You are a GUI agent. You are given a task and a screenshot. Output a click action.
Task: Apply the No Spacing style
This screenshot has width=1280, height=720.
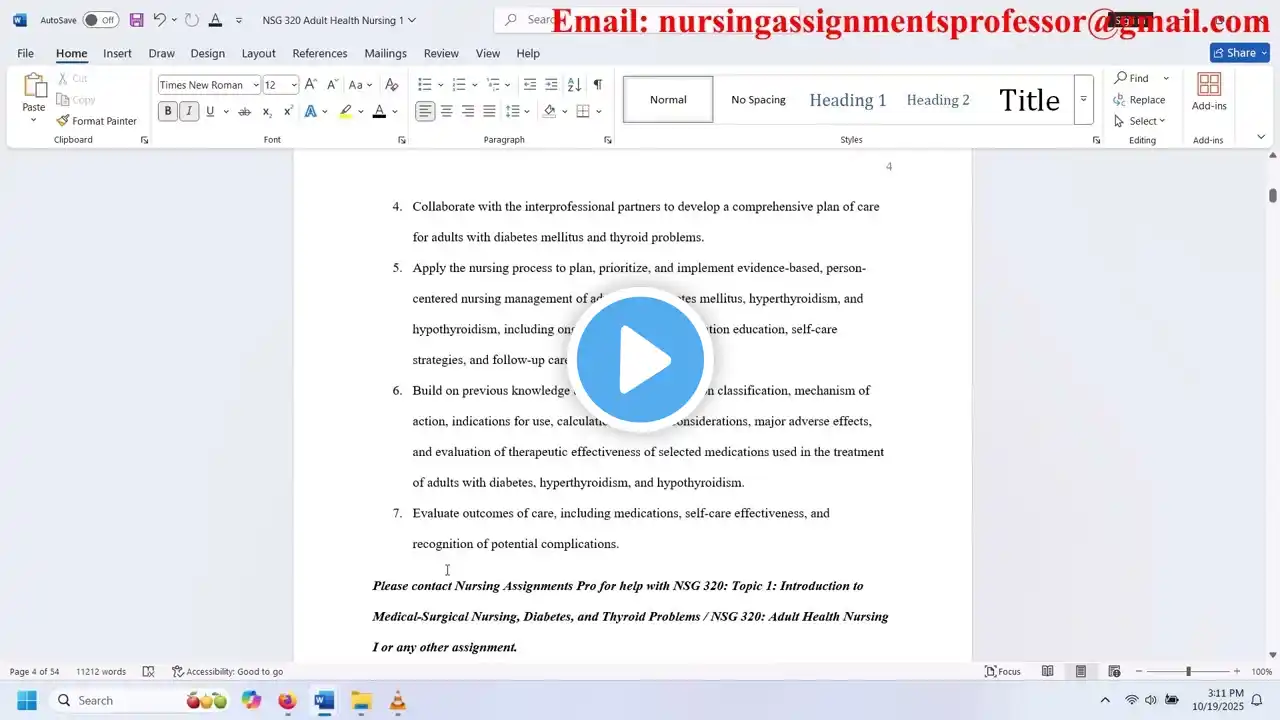(x=758, y=100)
